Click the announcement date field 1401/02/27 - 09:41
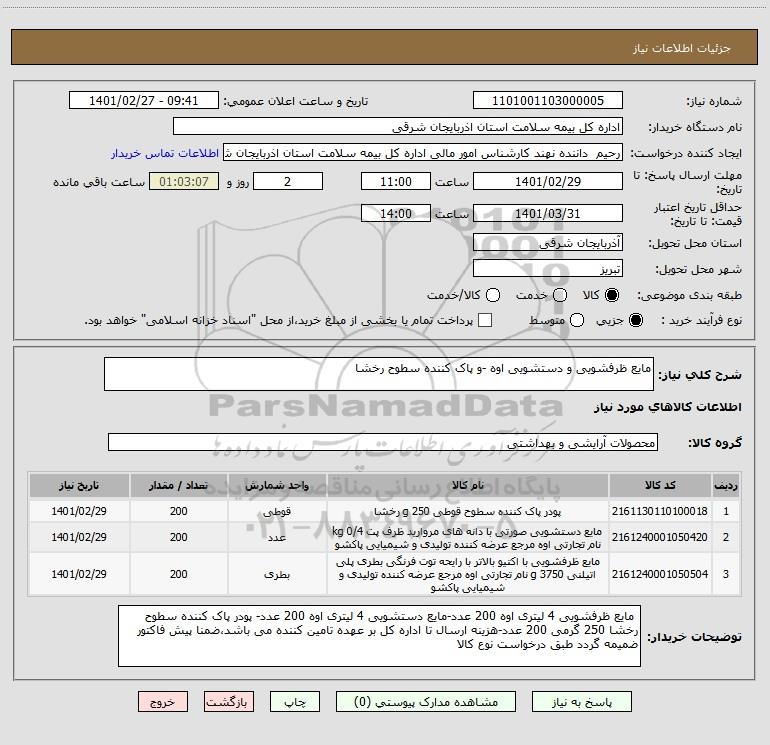Screen dimensions: 770x745 click(144, 101)
